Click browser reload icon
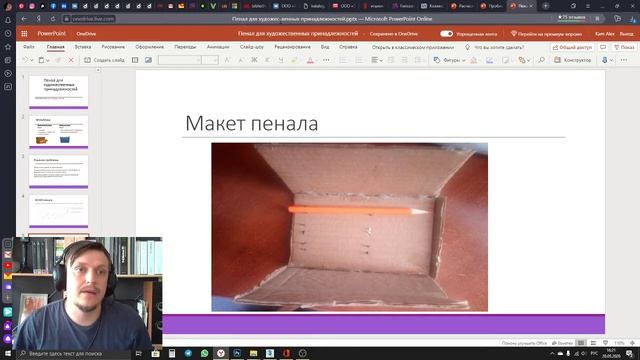The width and height of the screenshot is (640, 360). 53,19
